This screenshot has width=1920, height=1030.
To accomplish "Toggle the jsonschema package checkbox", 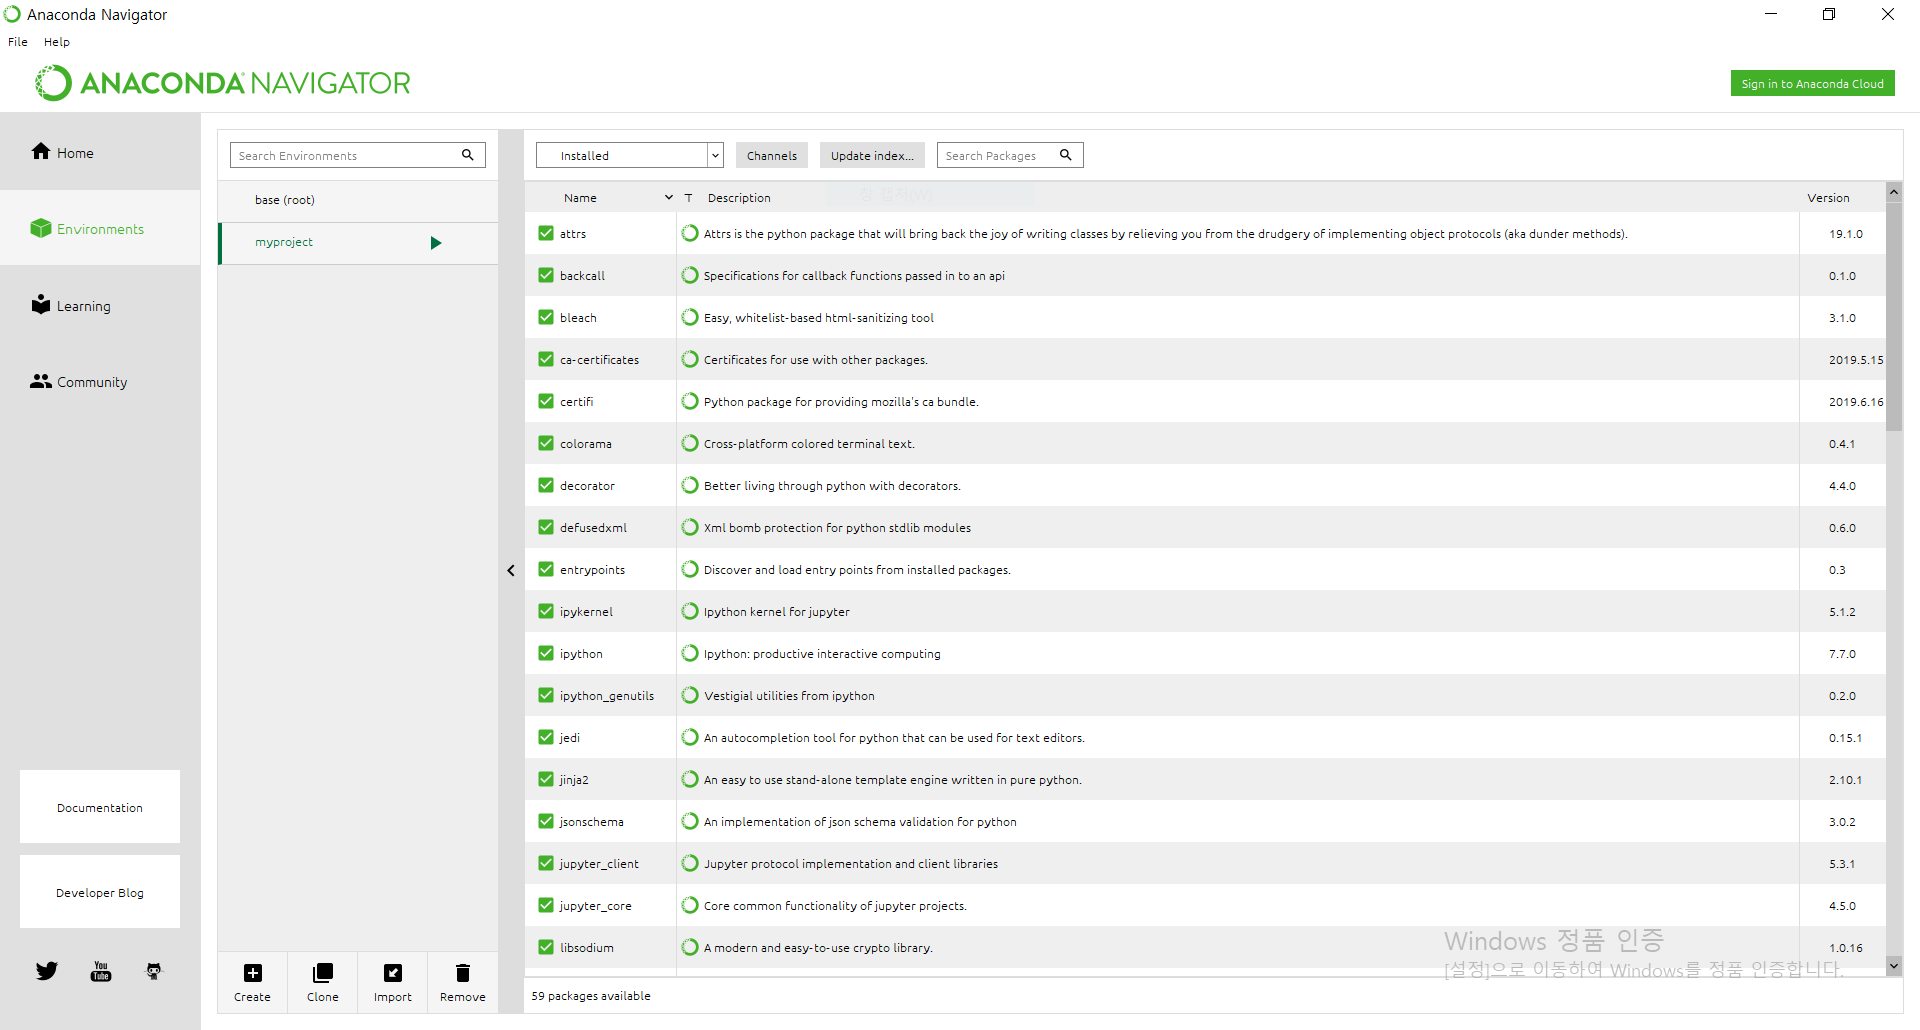I will (546, 821).
